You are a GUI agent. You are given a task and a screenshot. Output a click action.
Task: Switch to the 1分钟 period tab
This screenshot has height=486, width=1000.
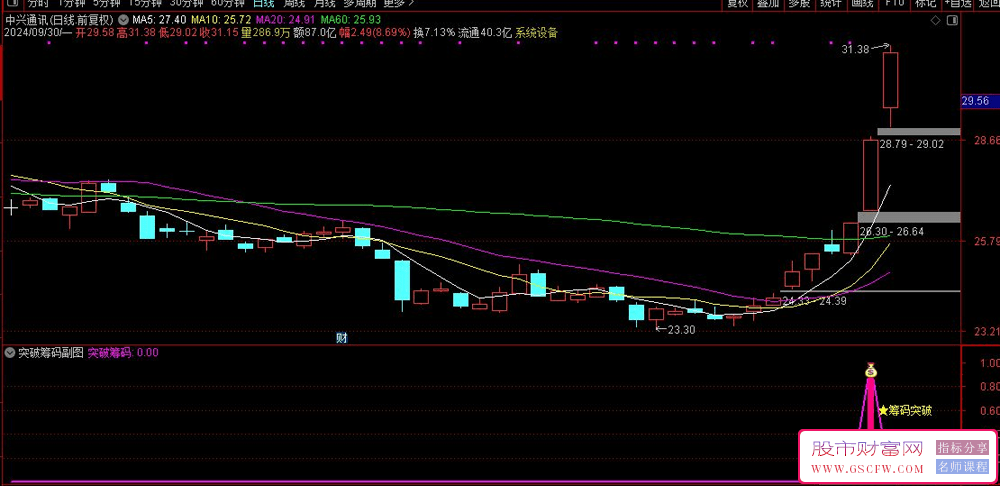tap(70, 3)
